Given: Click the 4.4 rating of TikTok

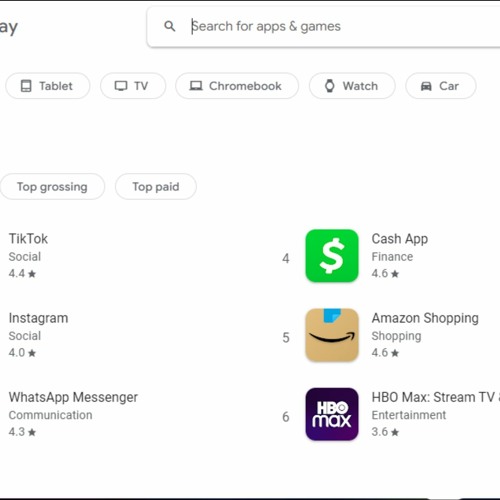Looking at the screenshot, I should coord(22,274).
